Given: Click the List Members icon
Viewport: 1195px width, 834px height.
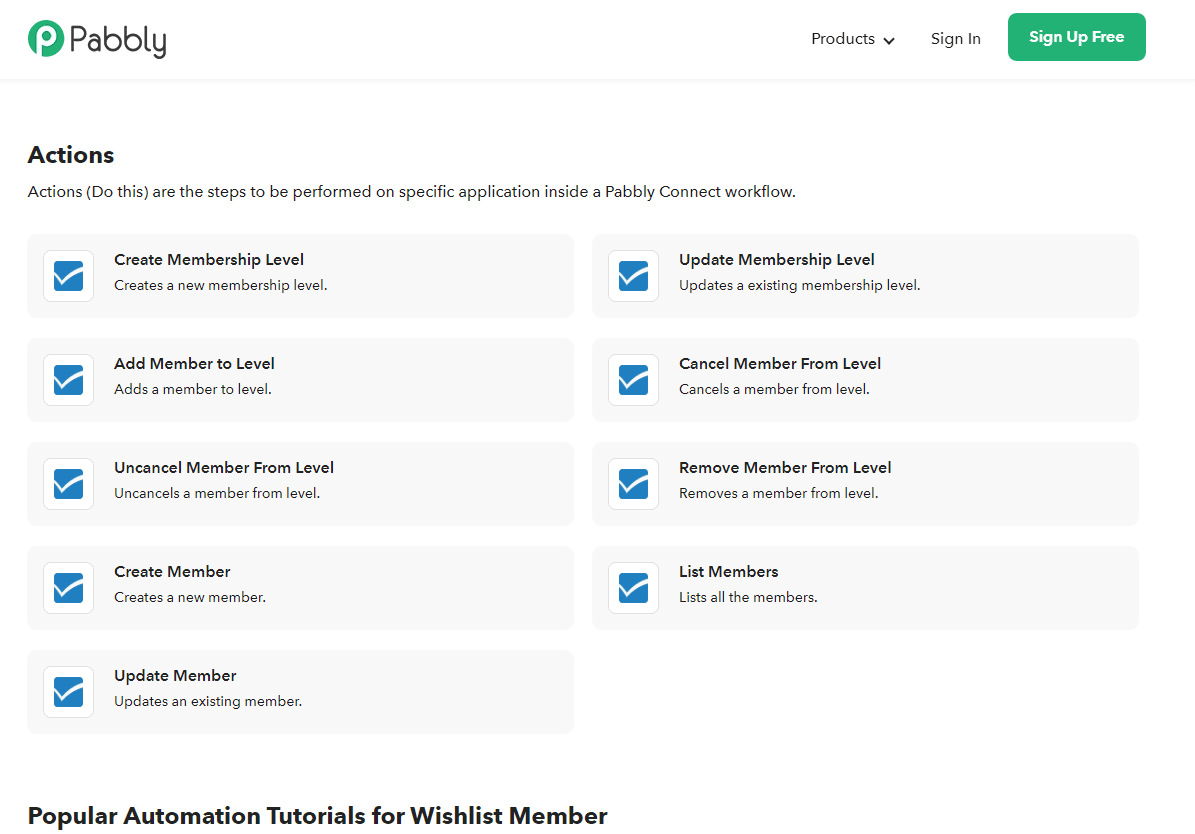Looking at the screenshot, I should [633, 588].
